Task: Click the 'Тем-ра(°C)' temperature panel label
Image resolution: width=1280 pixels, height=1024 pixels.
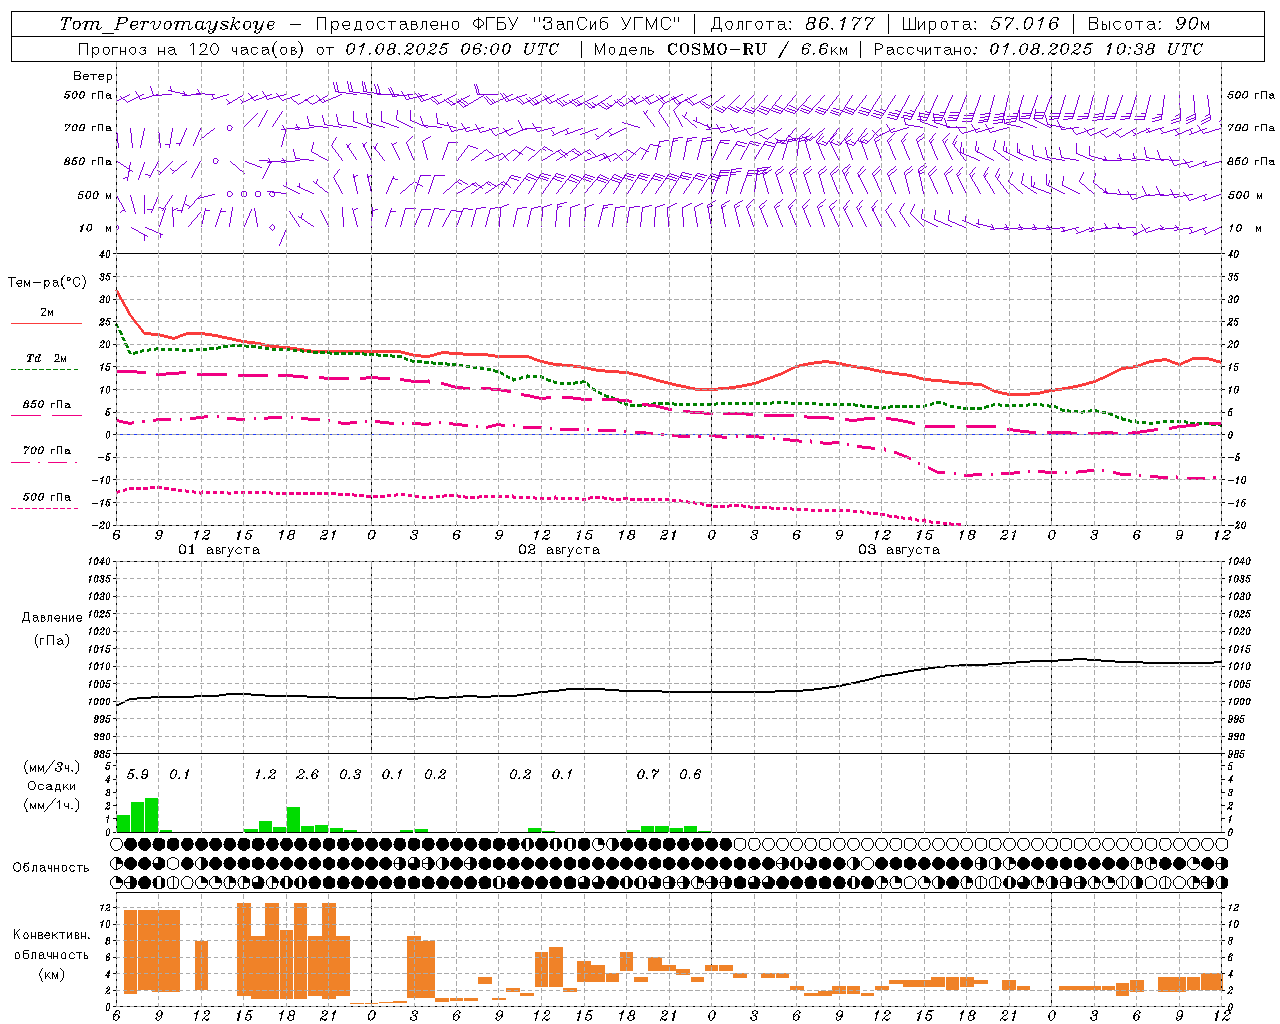Action: point(47,283)
